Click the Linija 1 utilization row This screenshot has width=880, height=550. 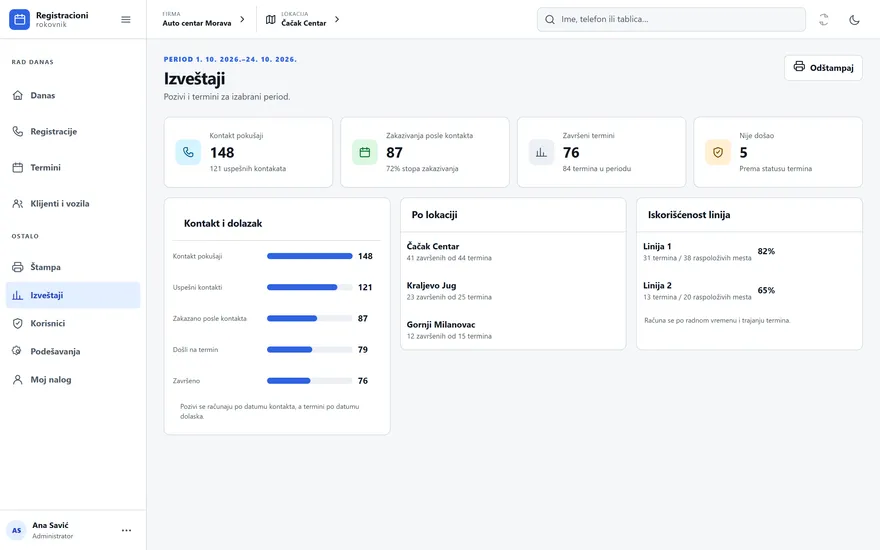point(749,251)
